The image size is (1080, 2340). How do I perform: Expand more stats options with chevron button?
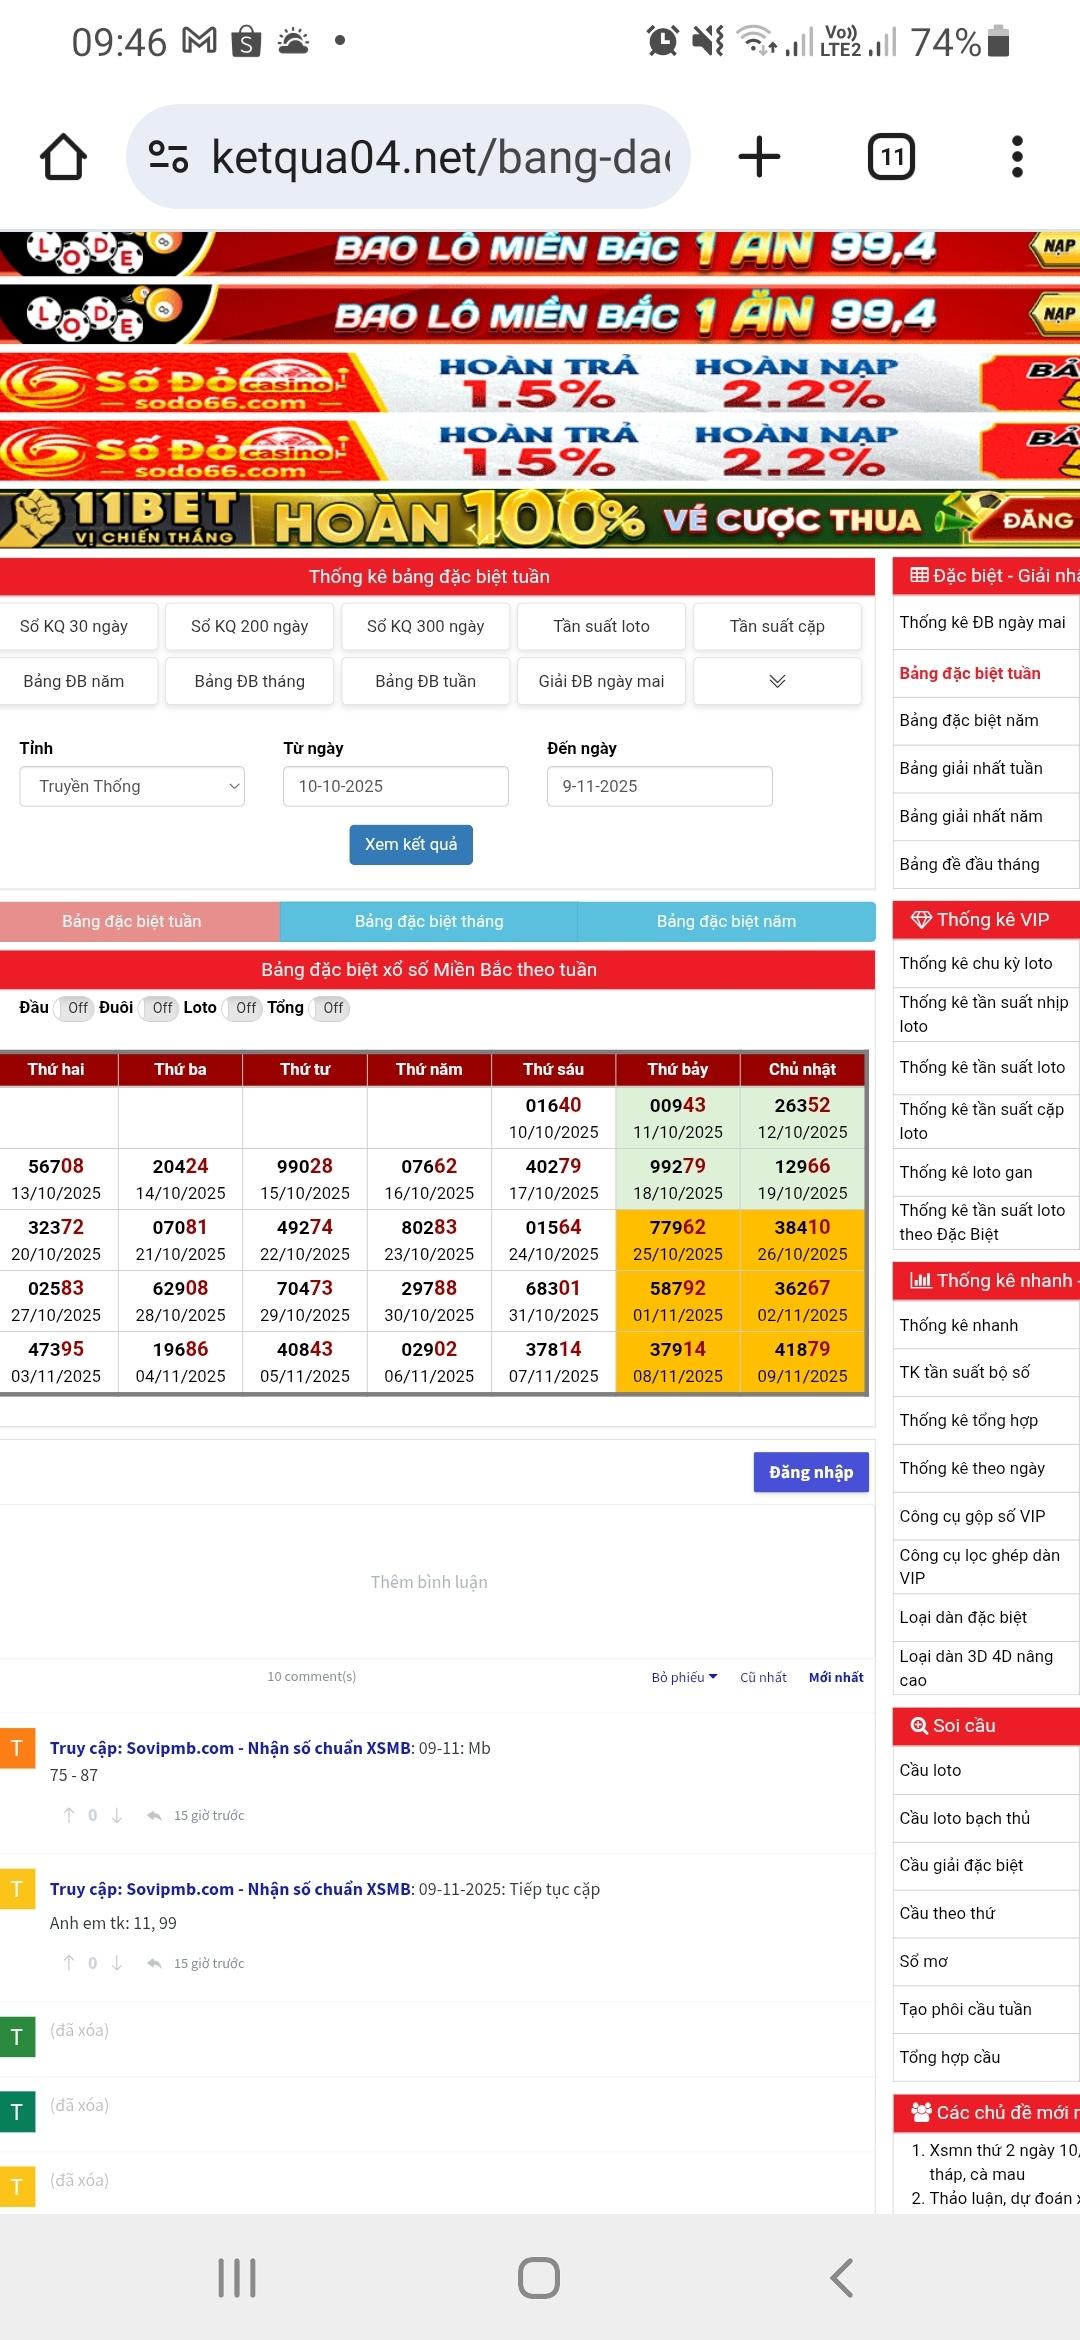point(777,681)
